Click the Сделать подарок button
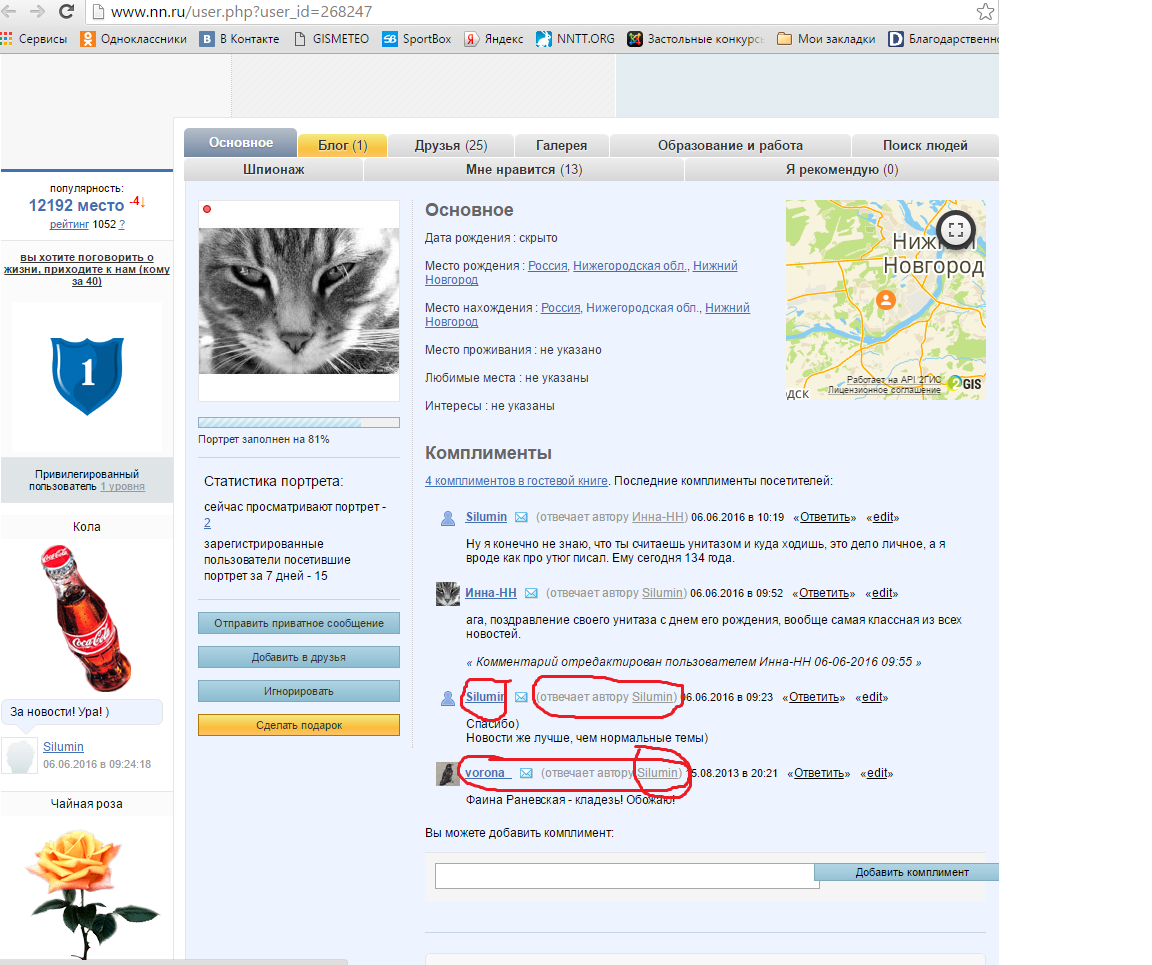1152x965 pixels. (299, 725)
